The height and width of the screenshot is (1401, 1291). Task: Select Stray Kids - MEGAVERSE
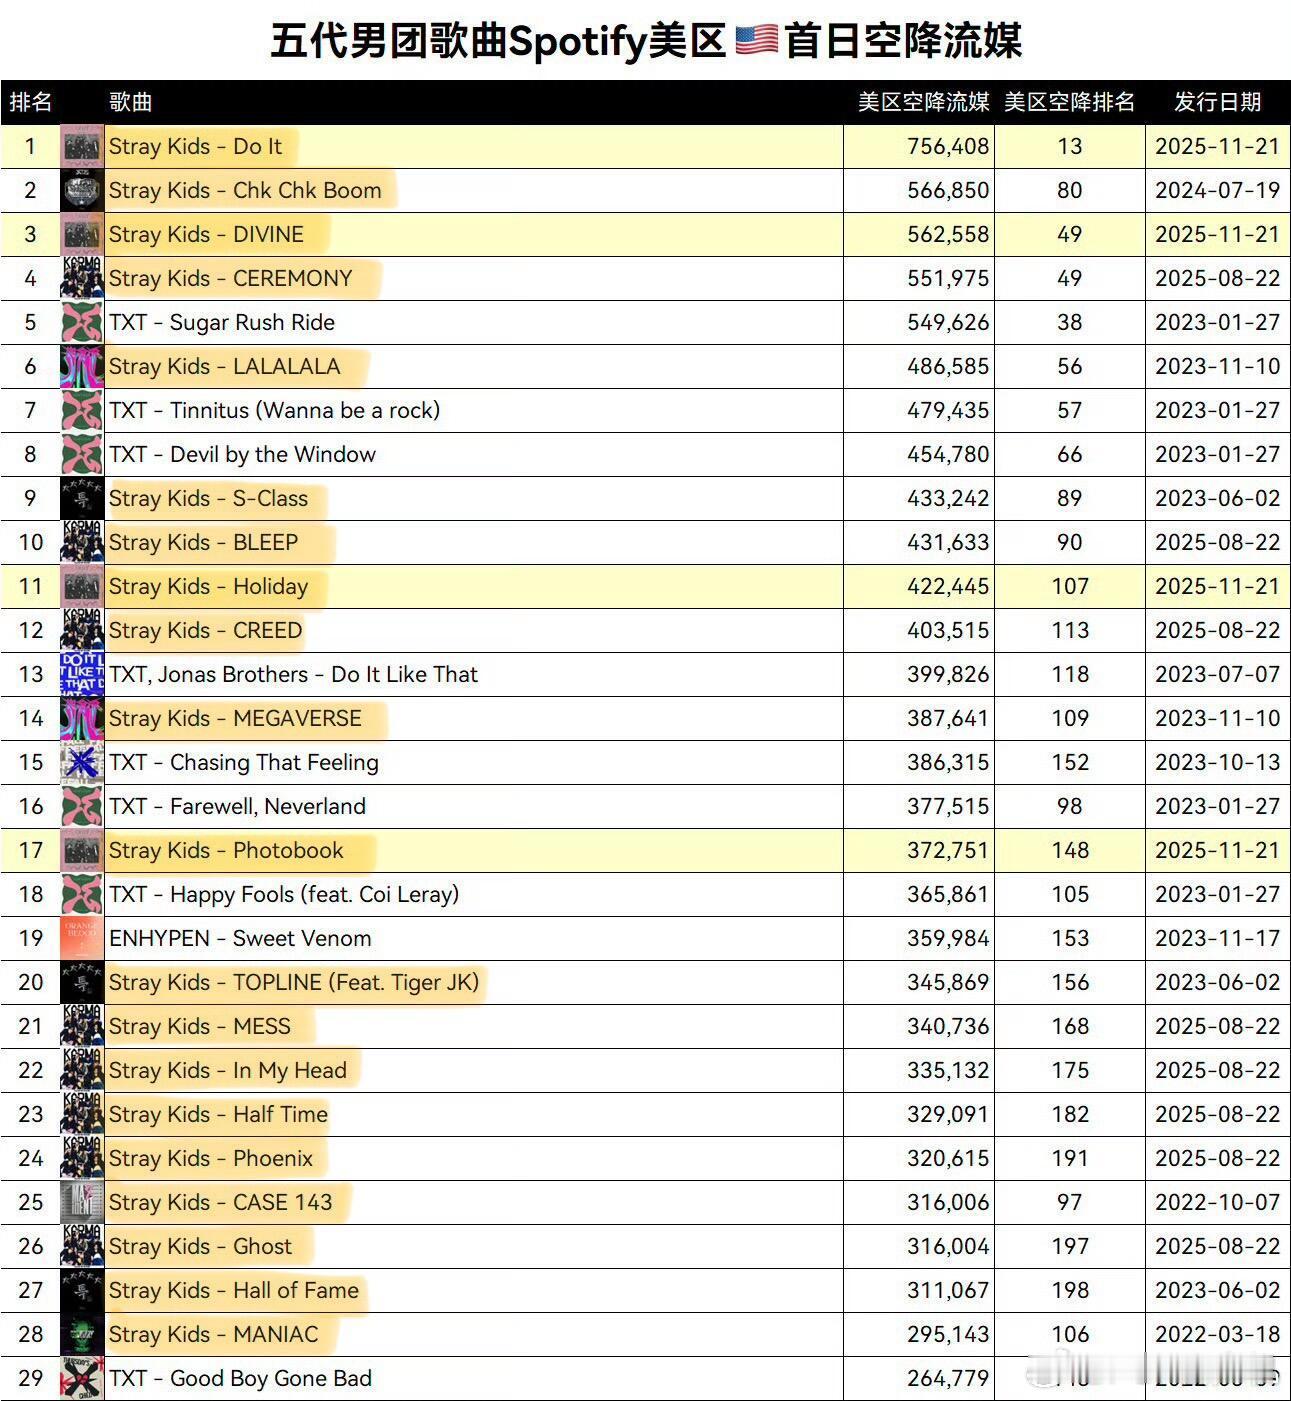(235, 718)
